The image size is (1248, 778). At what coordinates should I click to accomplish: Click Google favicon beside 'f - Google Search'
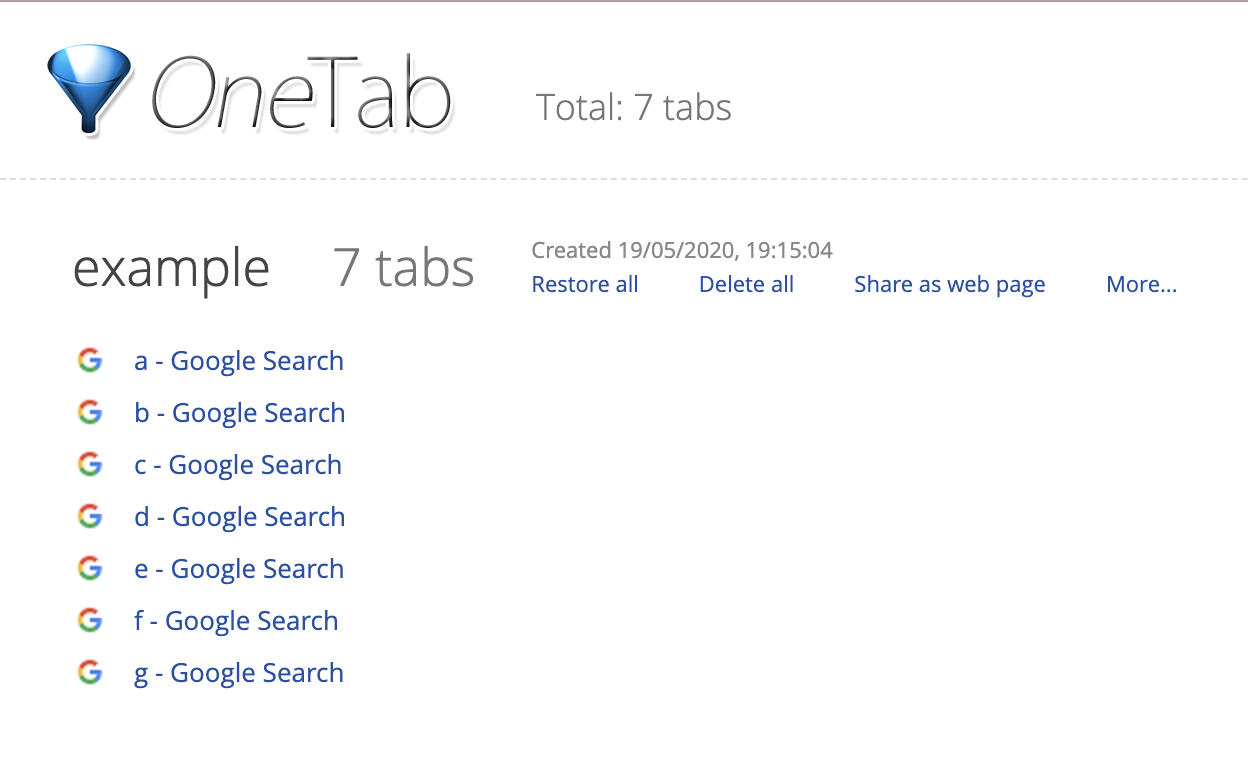90,621
